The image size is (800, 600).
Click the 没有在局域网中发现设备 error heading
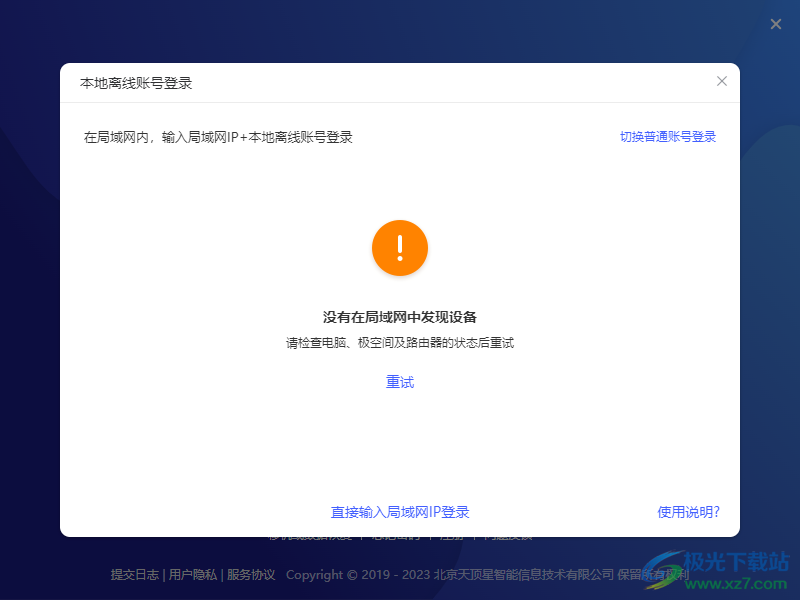tap(400, 315)
